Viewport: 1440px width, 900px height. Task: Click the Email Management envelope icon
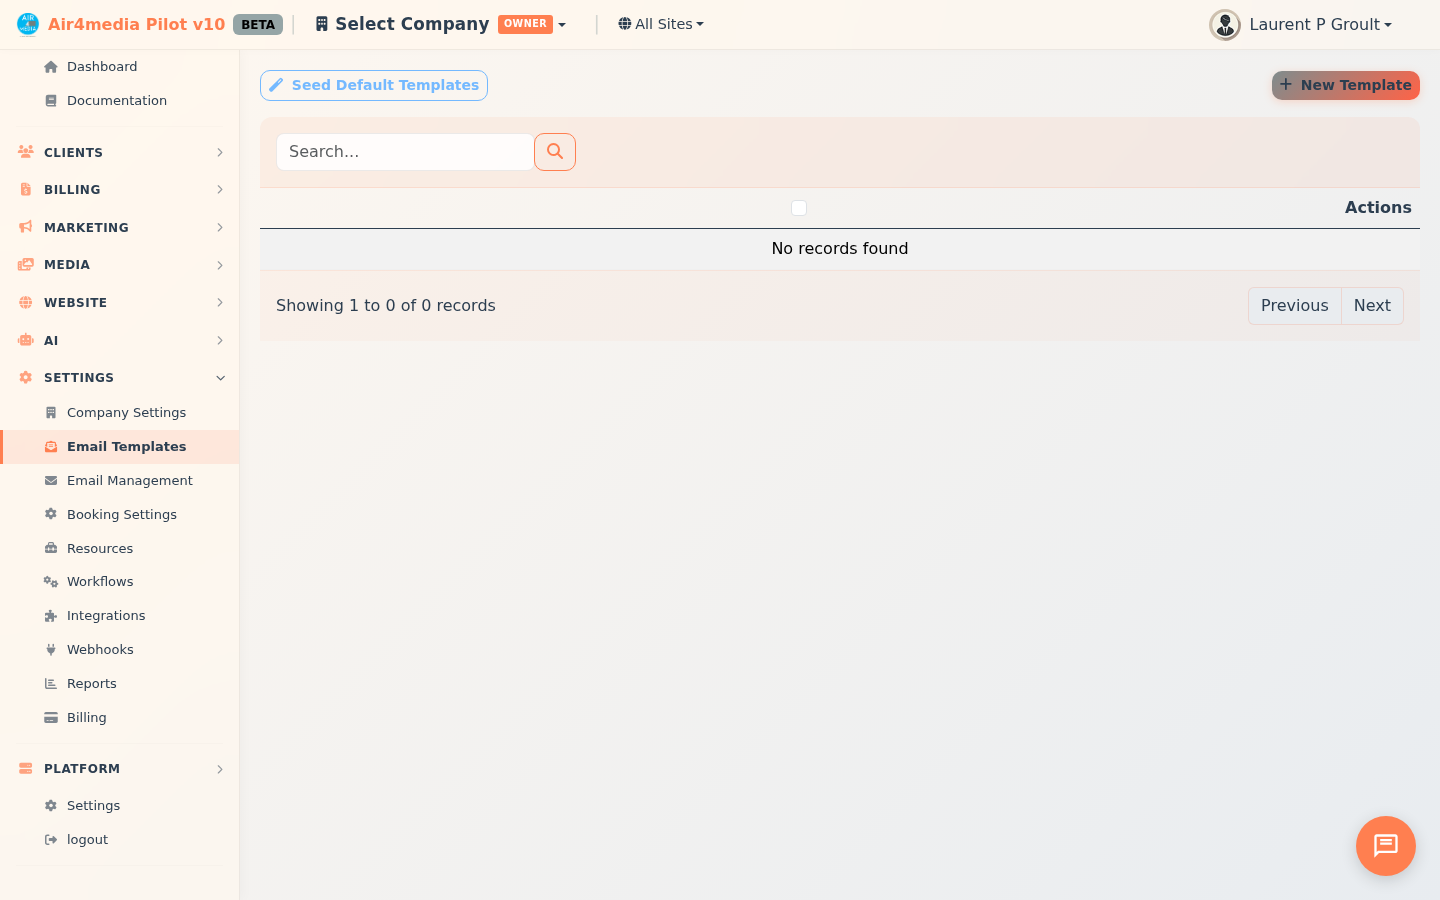50,480
